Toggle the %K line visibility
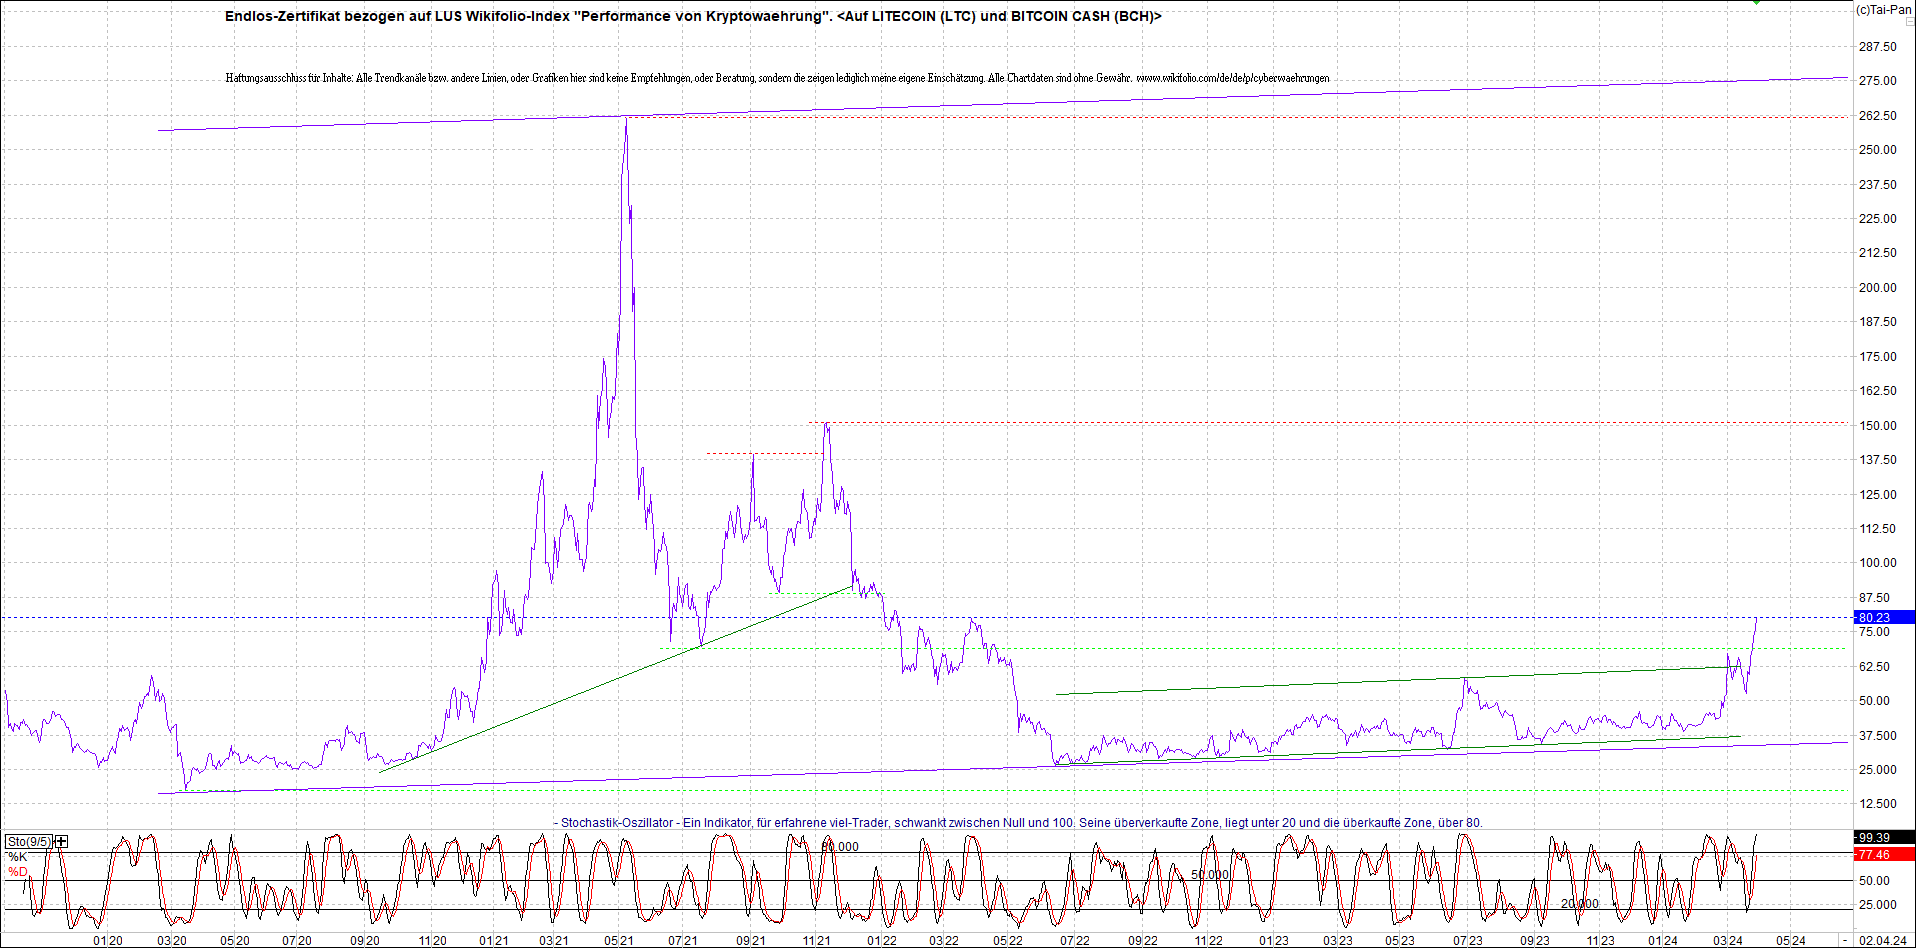Viewport: 1916px width, 948px height. pos(18,858)
